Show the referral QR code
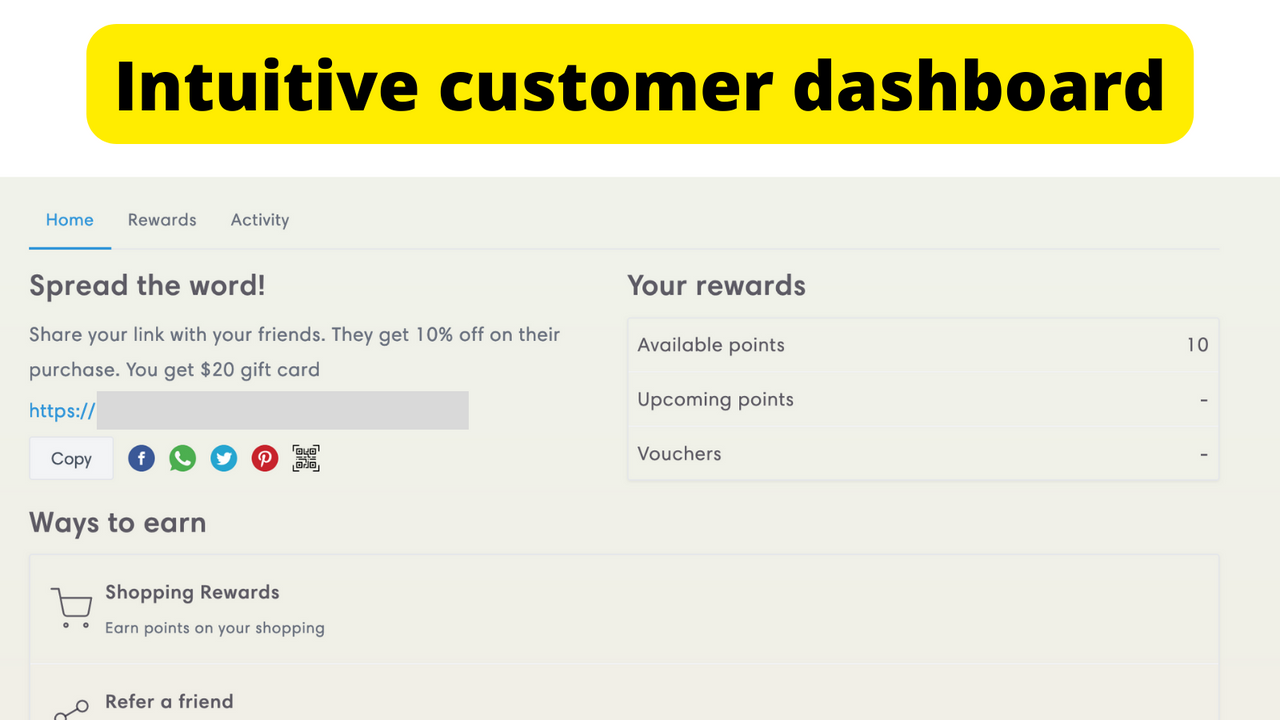Image resolution: width=1280 pixels, height=720 pixels. point(306,458)
